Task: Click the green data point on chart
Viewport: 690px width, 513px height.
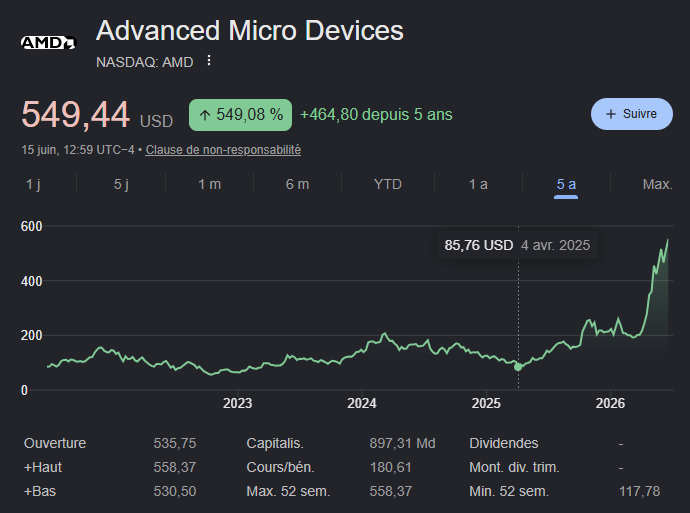Action: tap(518, 367)
